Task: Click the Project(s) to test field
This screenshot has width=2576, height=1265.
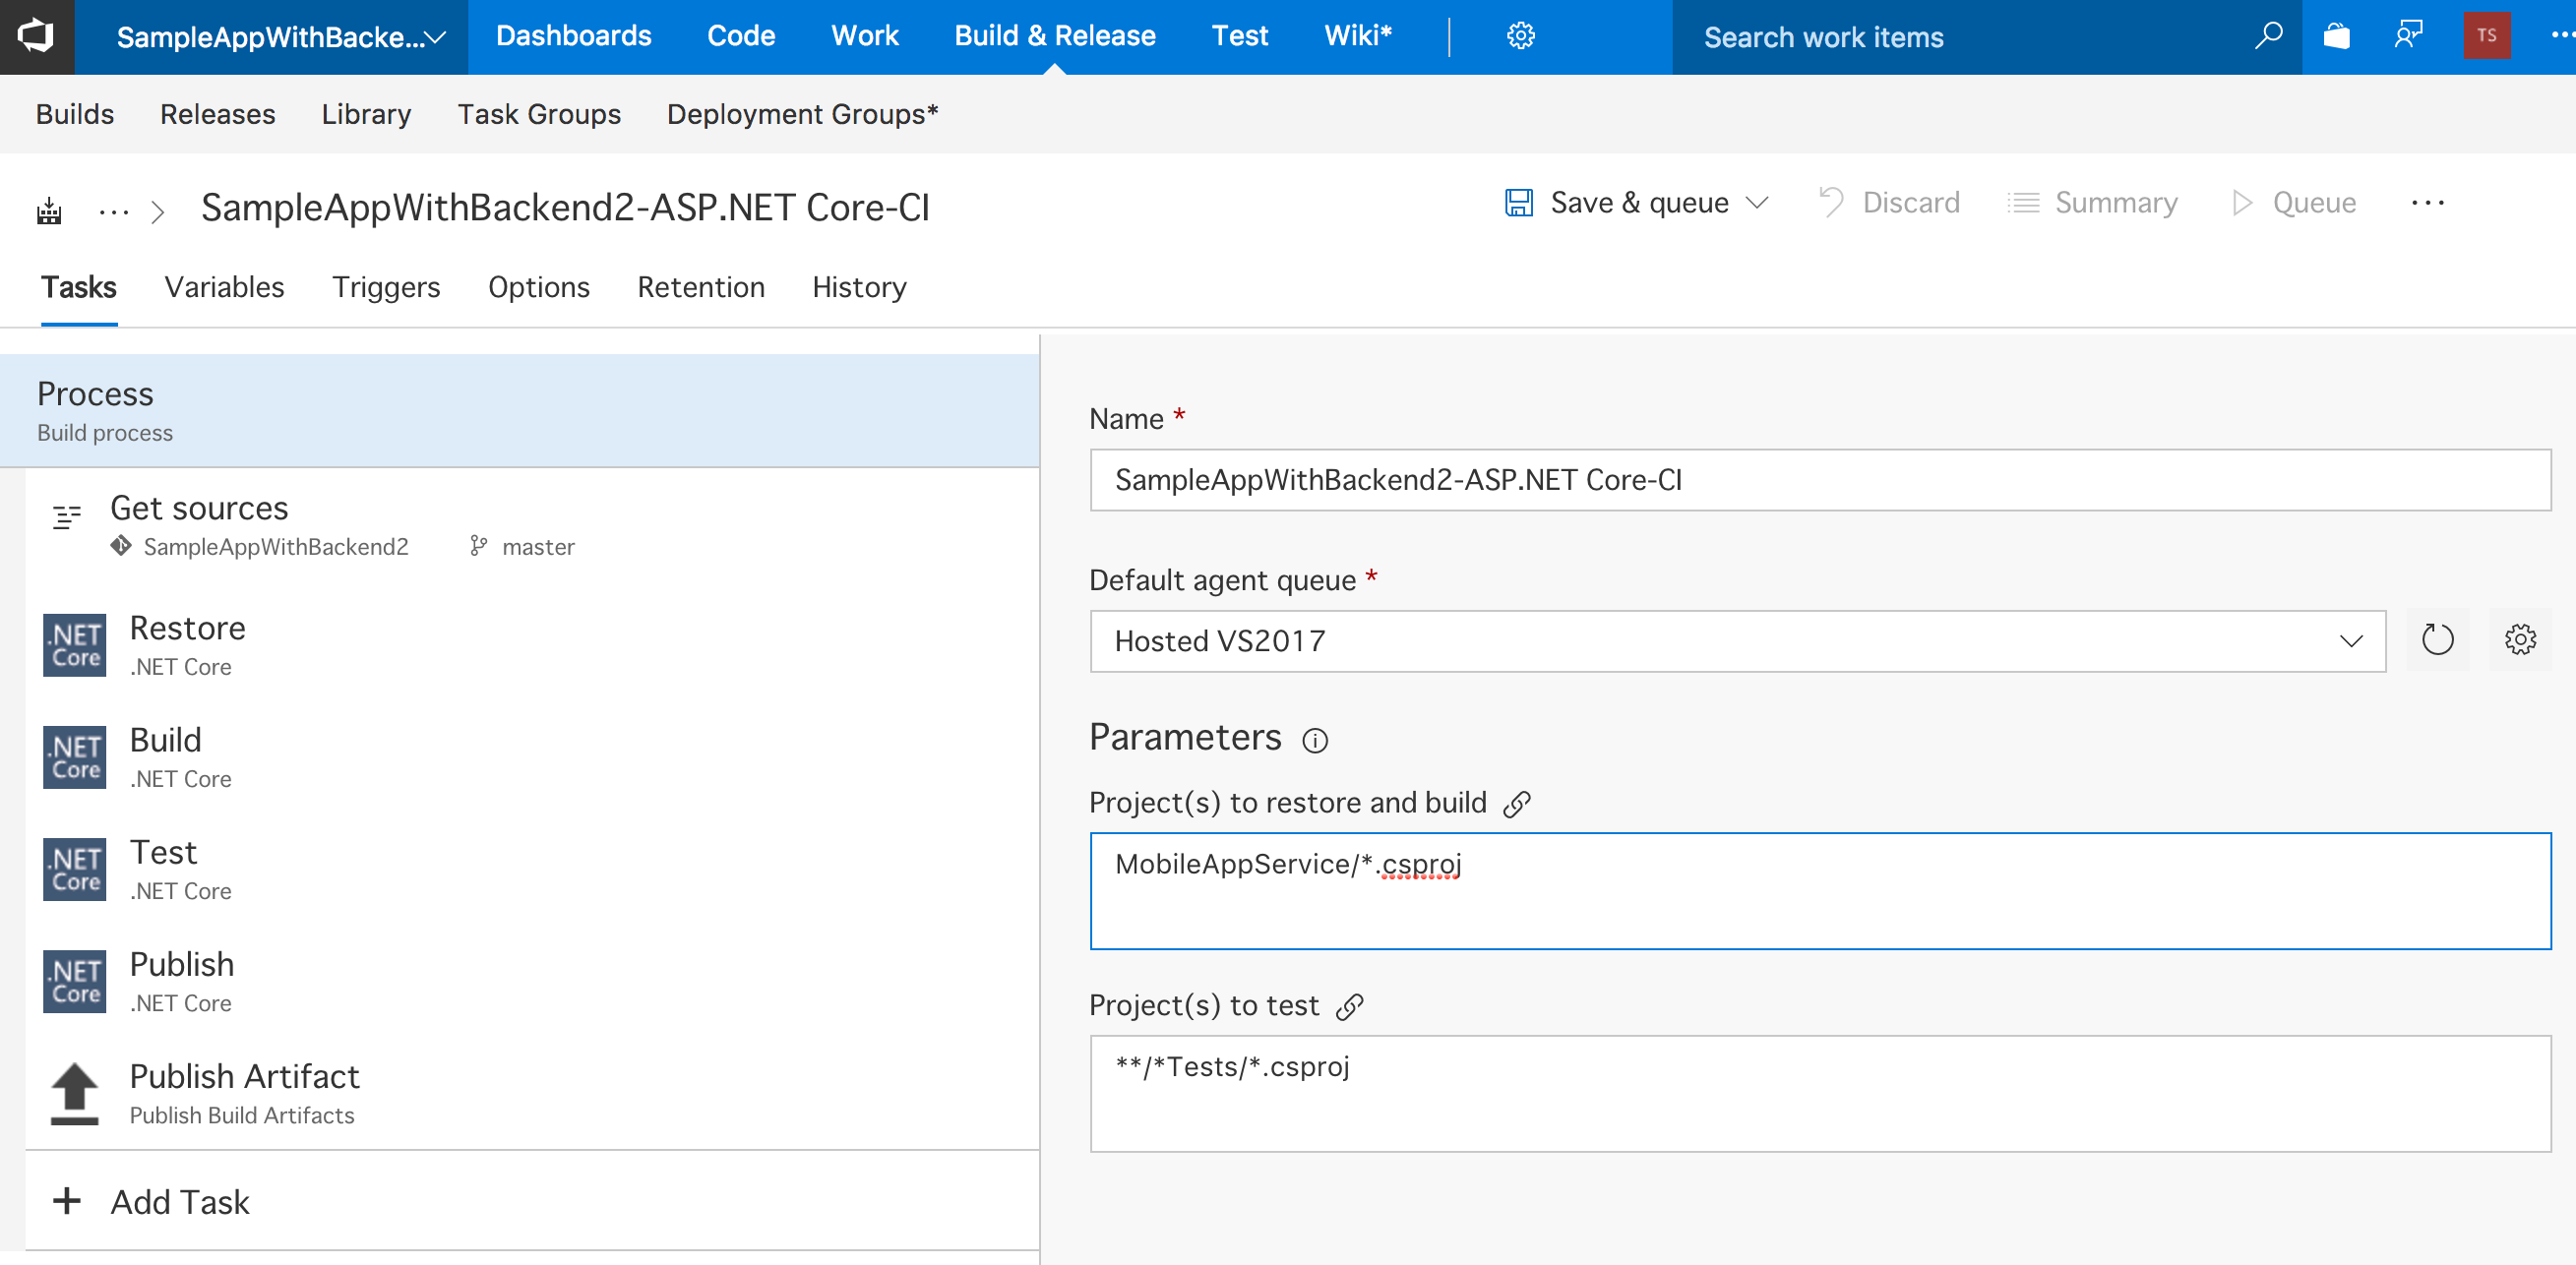Action: (x=1820, y=1093)
